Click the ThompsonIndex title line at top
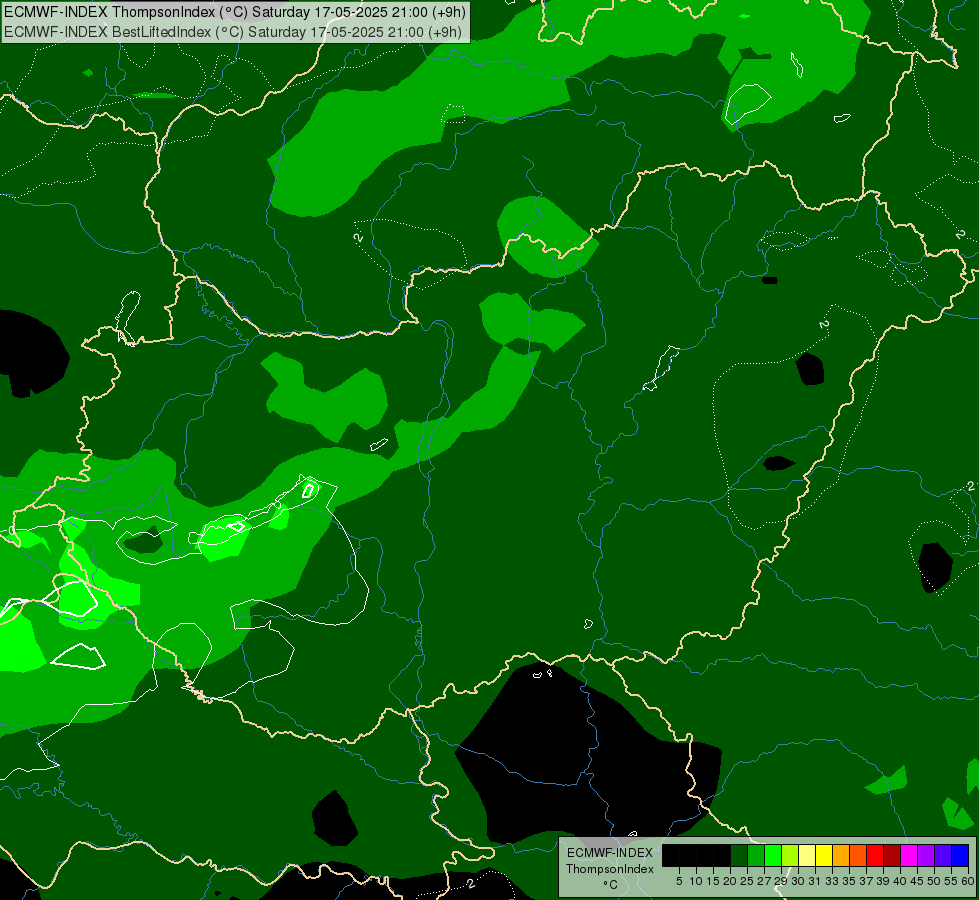The width and height of the screenshot is (979, 900). coord(234,12)
